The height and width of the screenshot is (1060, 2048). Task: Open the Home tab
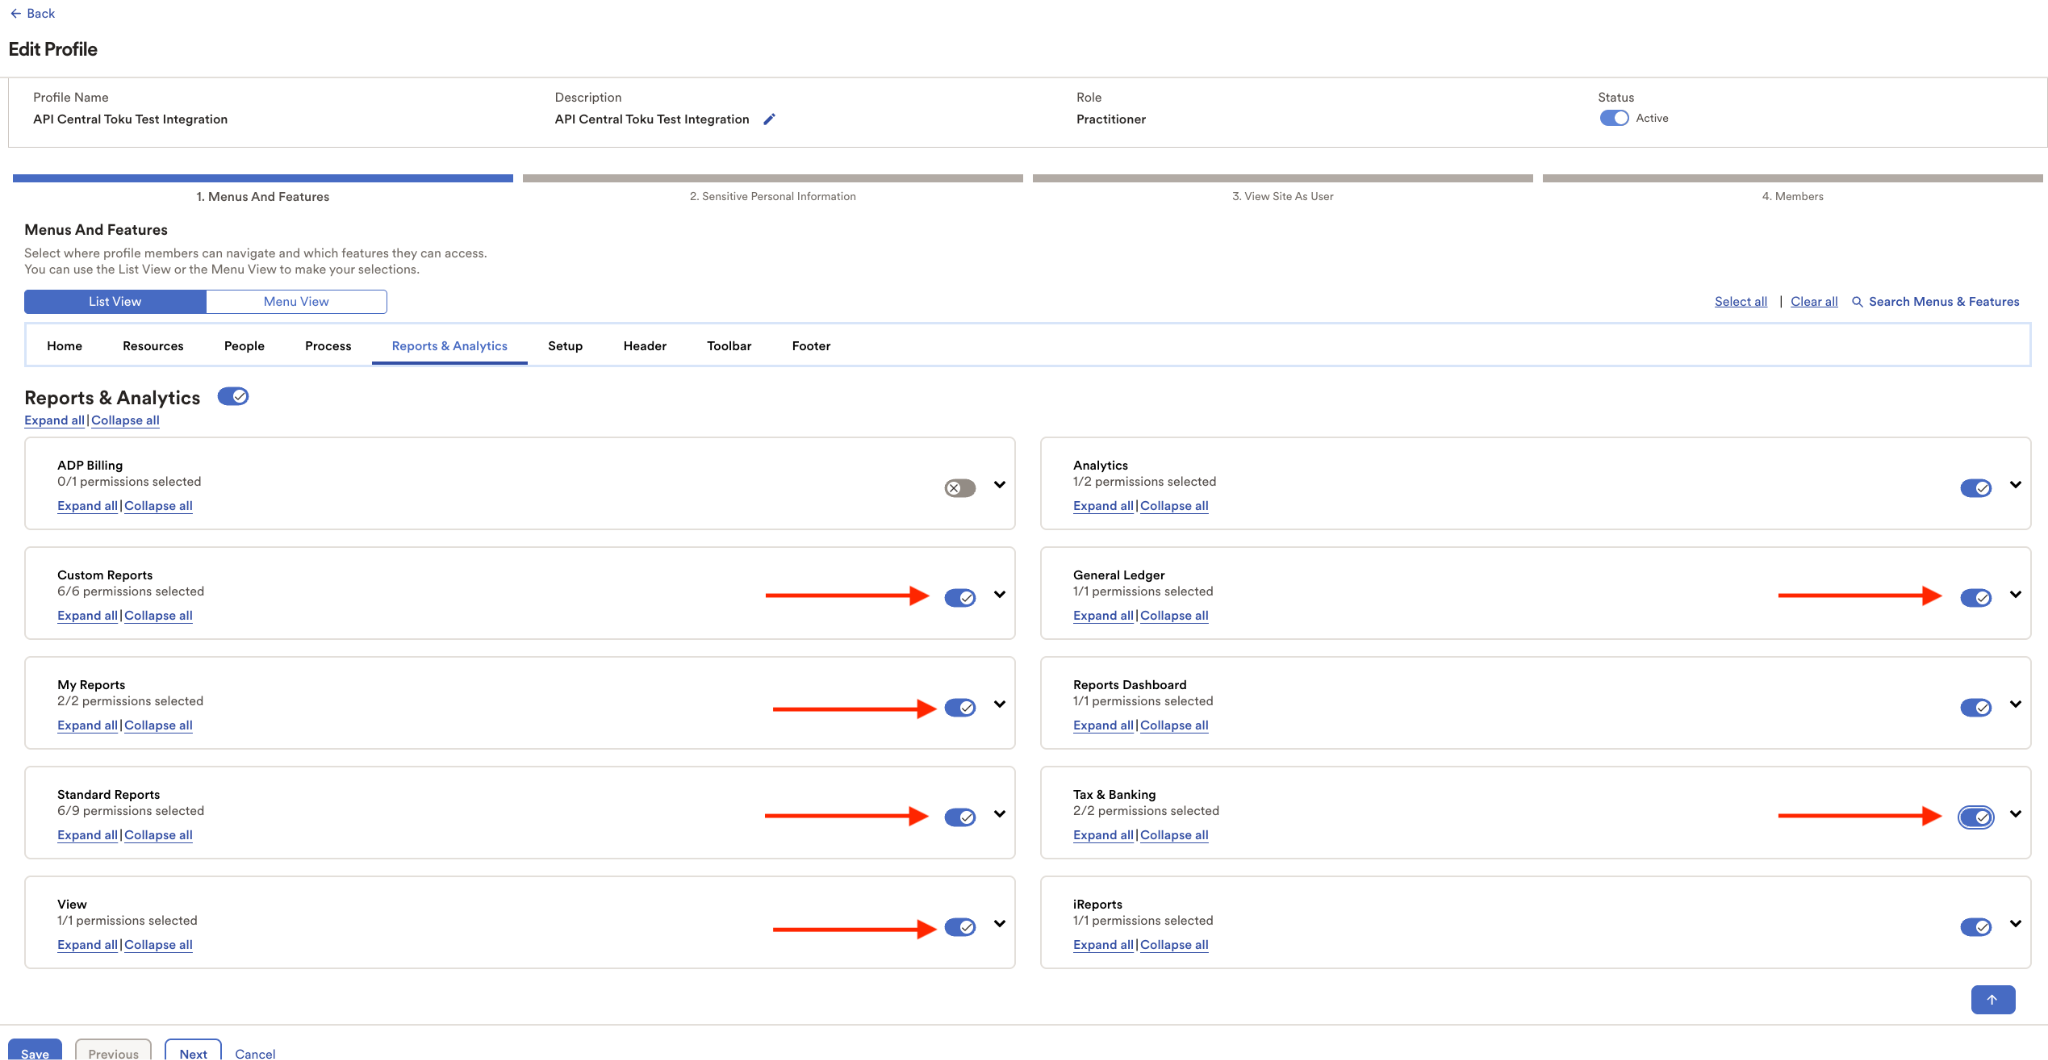[64, 346]
